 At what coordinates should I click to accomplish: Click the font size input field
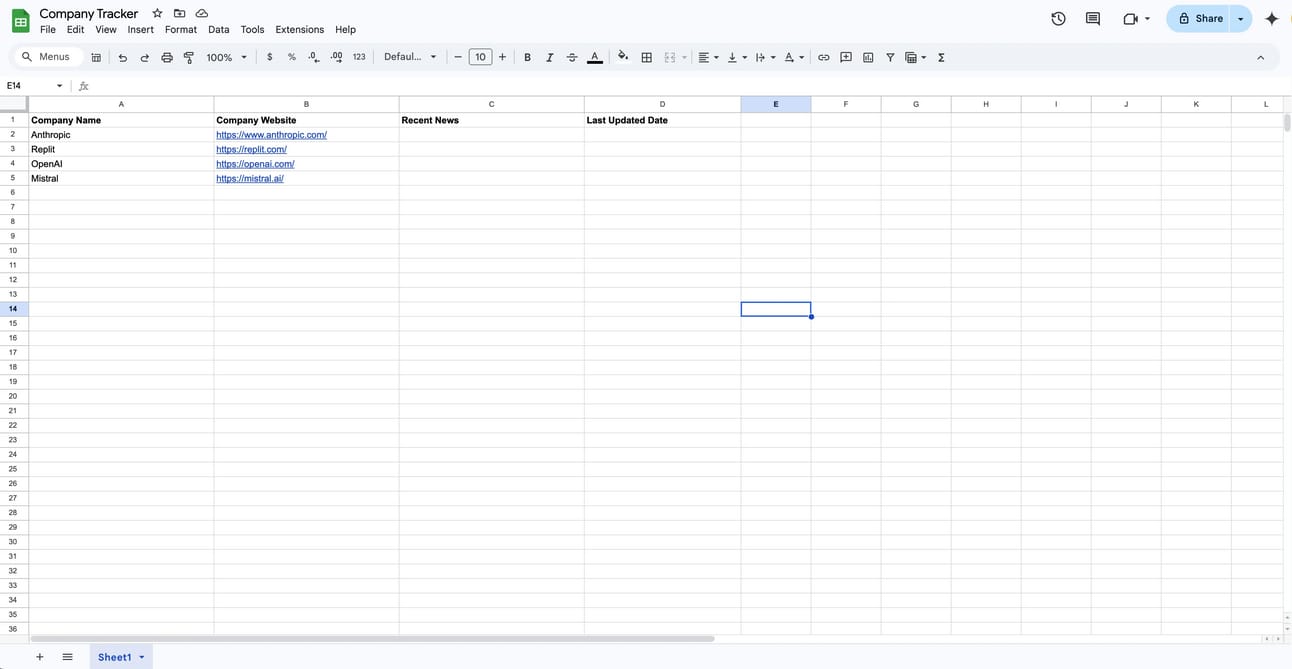click(x=480, y=57)
